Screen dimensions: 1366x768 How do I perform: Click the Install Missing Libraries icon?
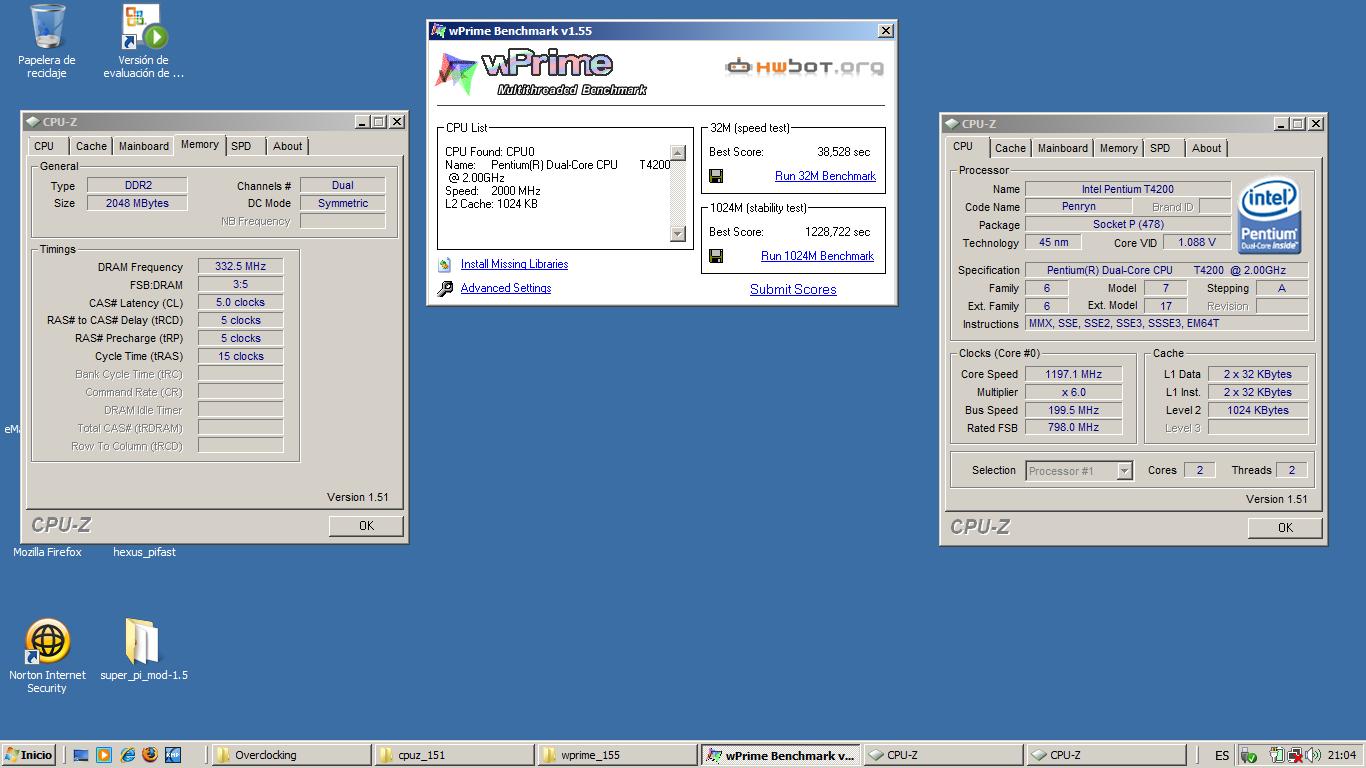(445, 265)
